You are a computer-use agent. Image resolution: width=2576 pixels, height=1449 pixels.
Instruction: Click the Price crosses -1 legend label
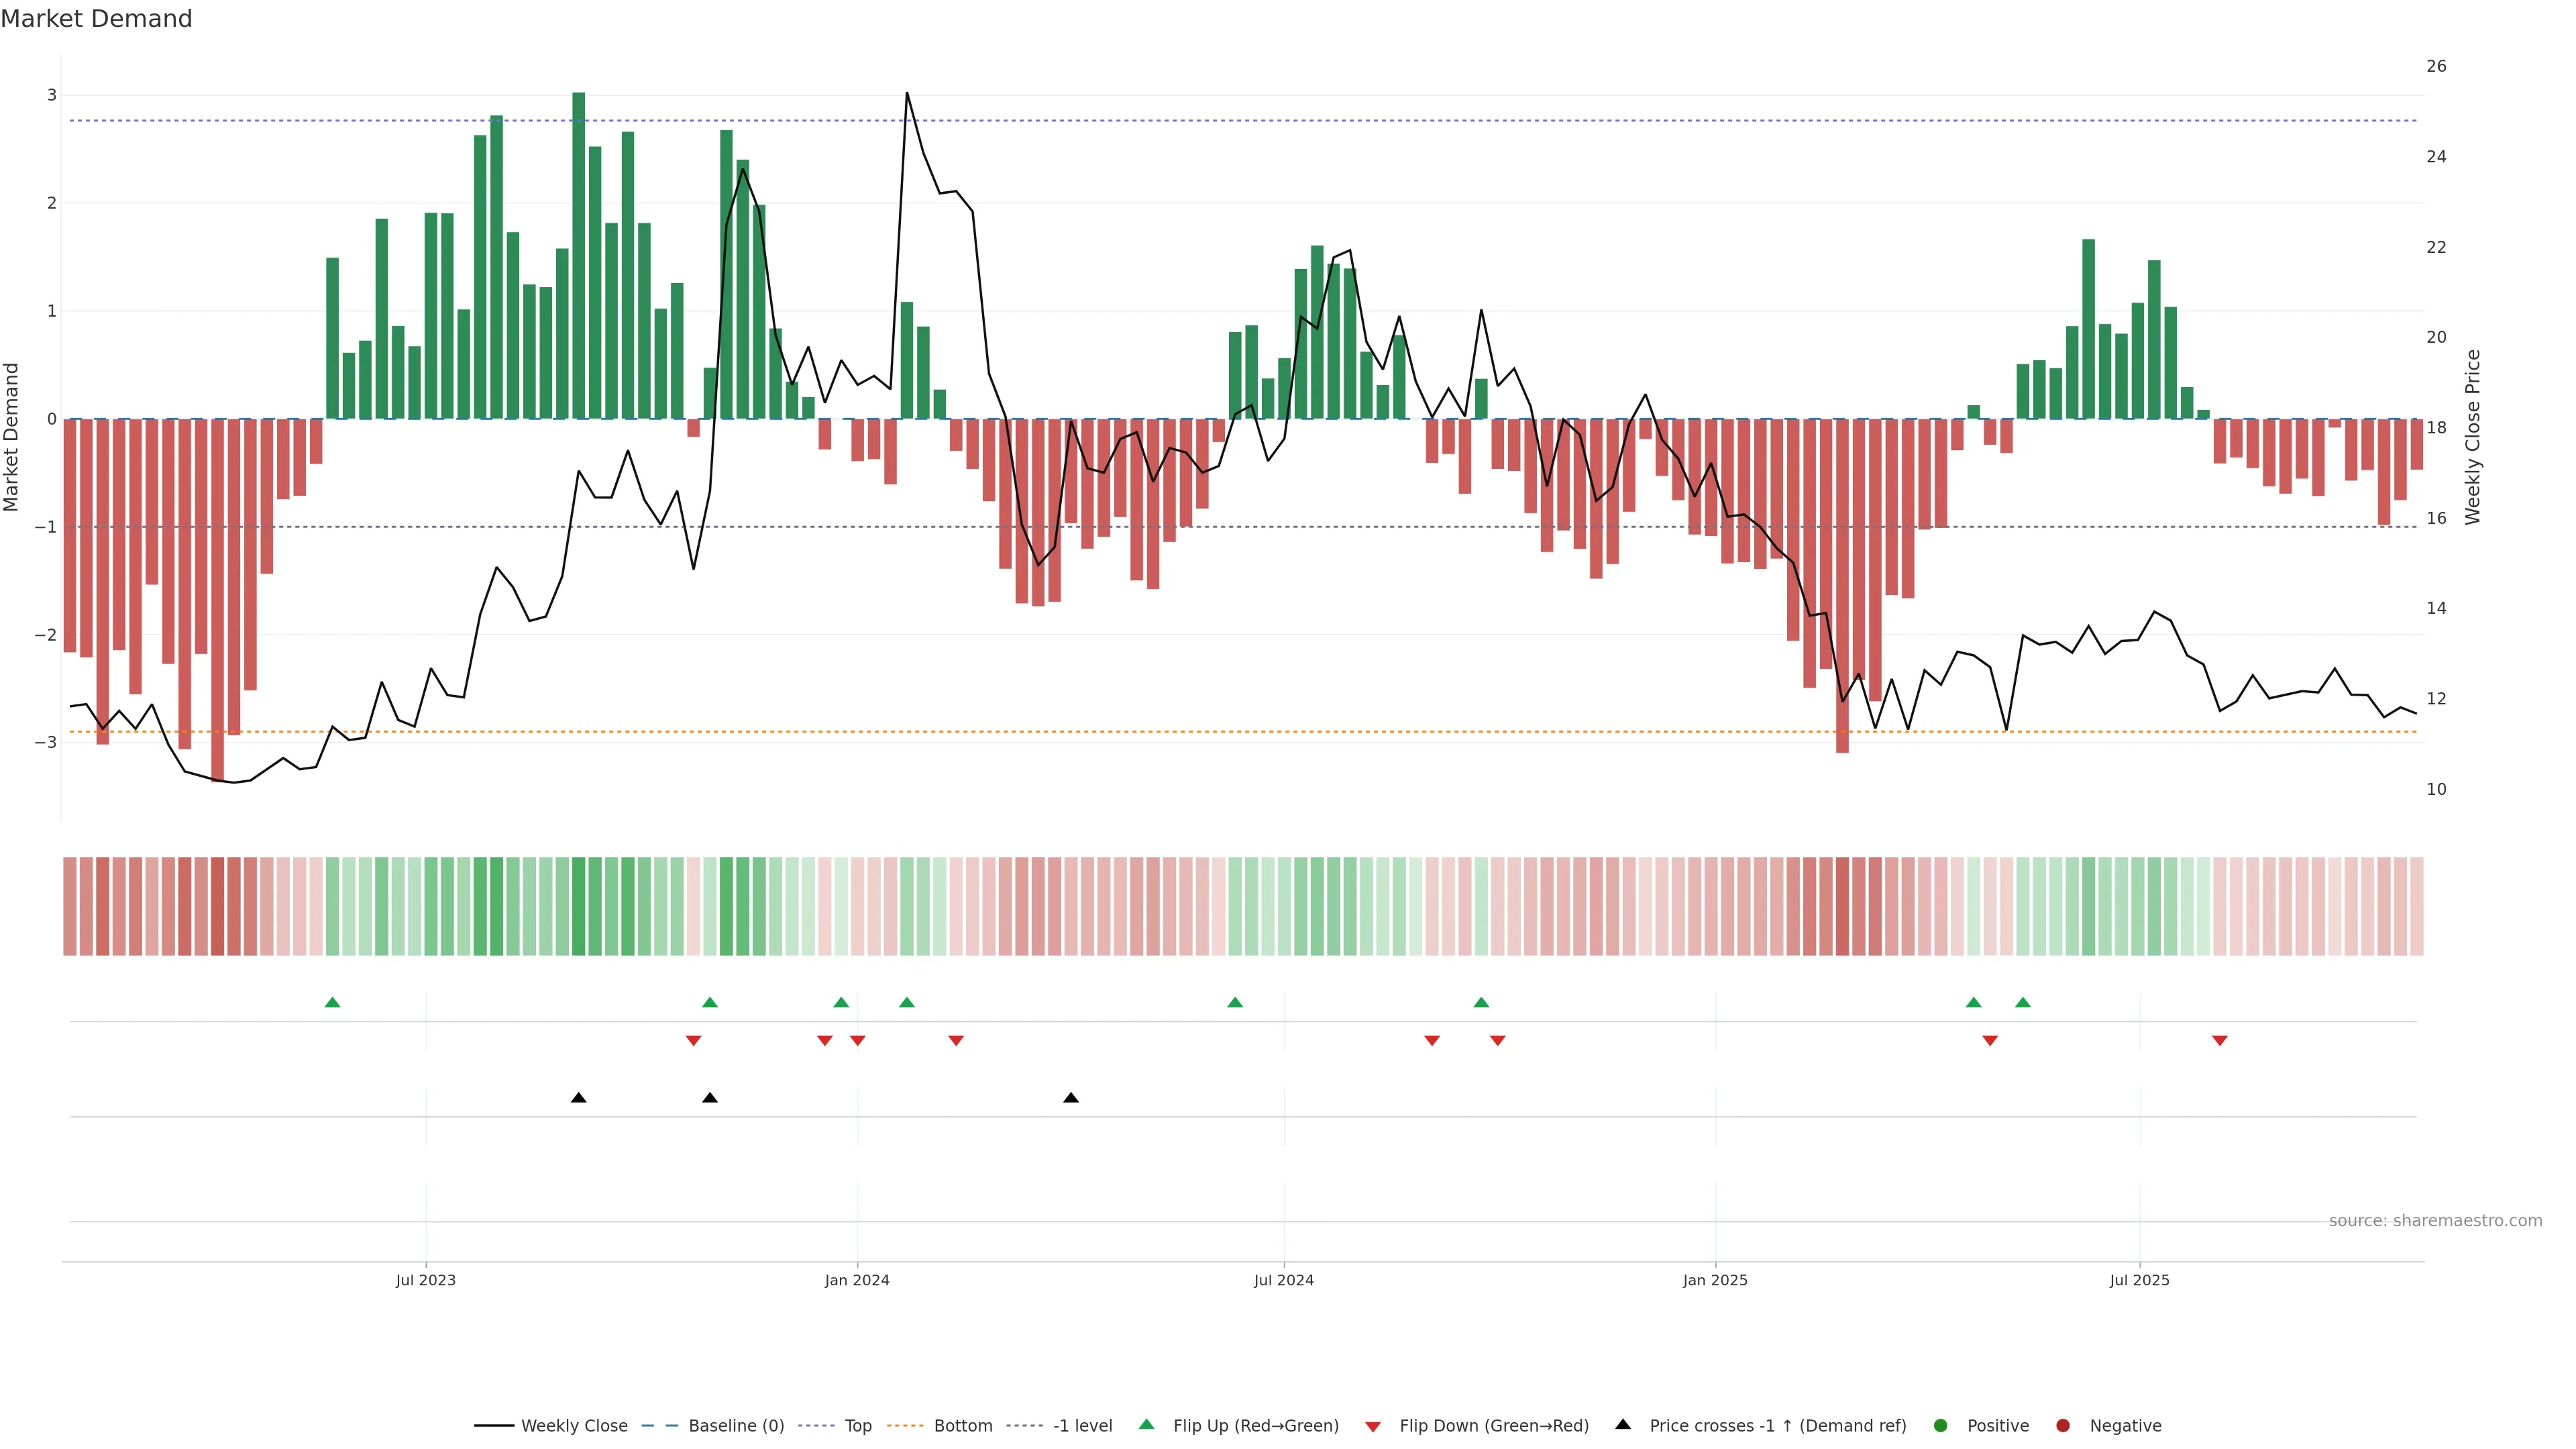(x=1777, y=1426)
